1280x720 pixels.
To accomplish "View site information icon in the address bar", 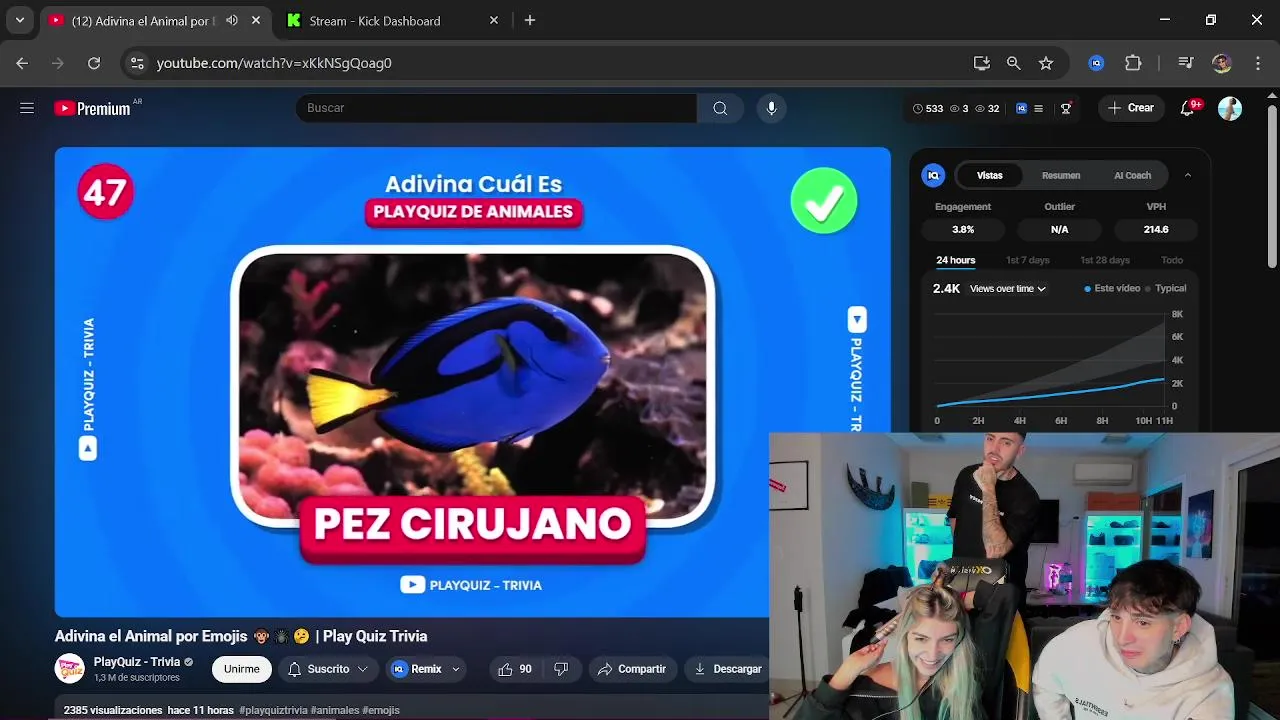I will click(x=138, y=63).
